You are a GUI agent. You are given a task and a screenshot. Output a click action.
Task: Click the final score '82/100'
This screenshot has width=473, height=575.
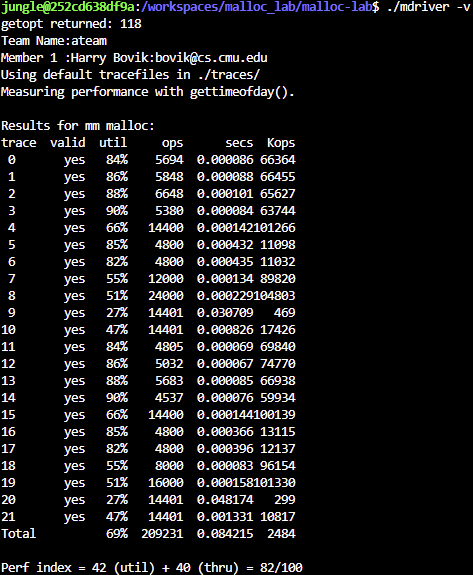281,568
